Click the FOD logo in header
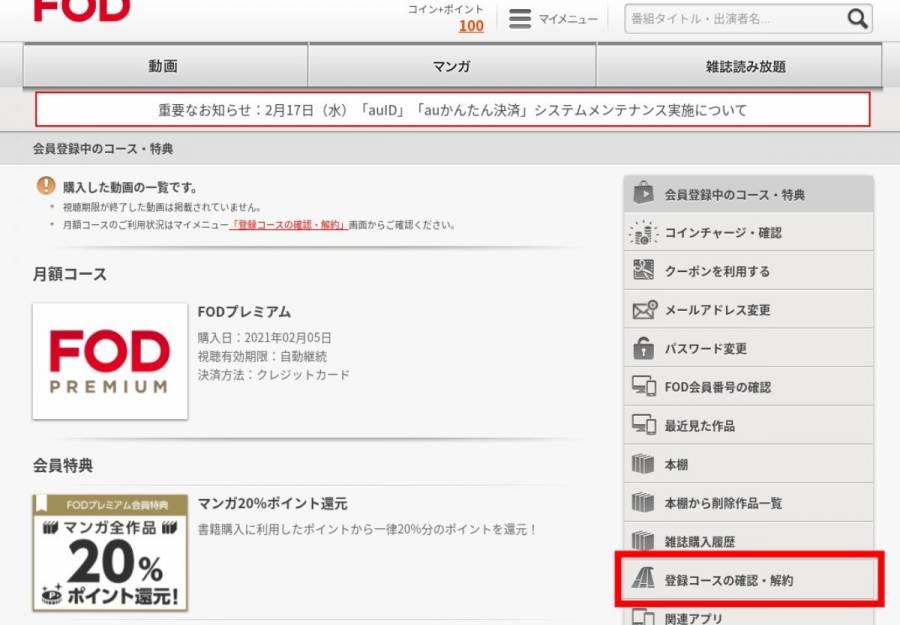900x625 pixels. [82, 10]
